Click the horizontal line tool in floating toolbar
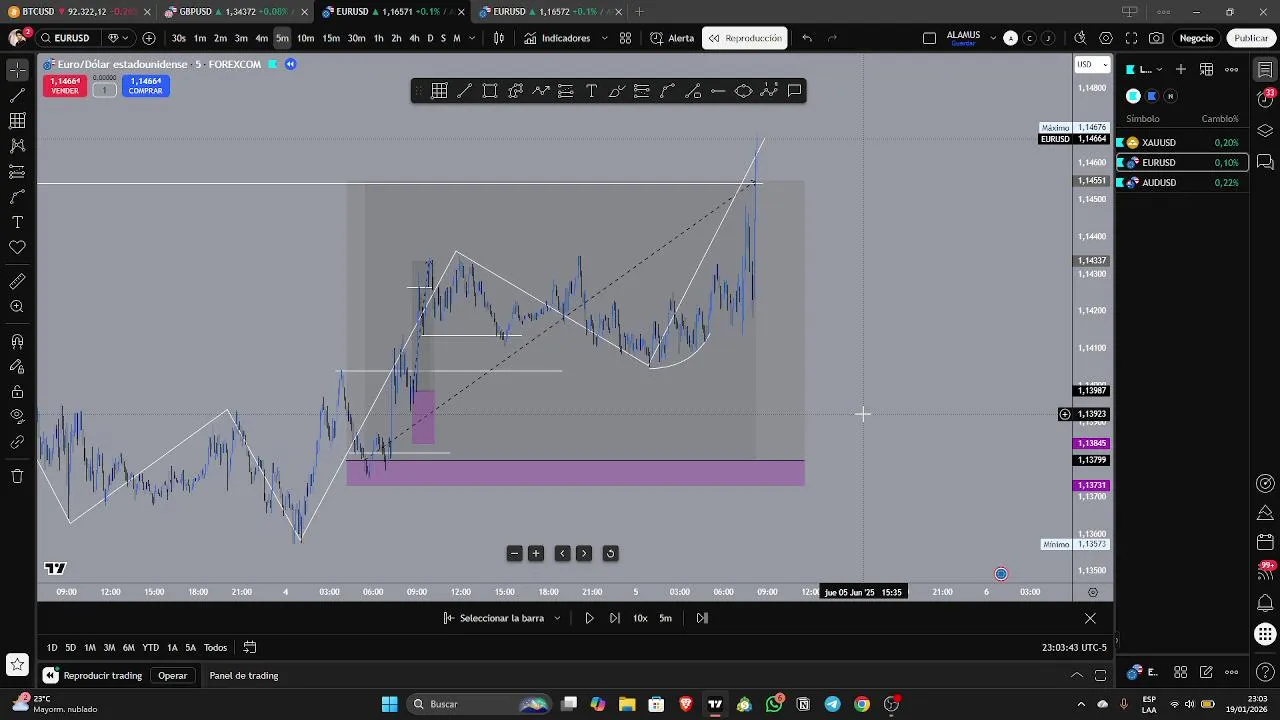 click(x=718, y=91)
